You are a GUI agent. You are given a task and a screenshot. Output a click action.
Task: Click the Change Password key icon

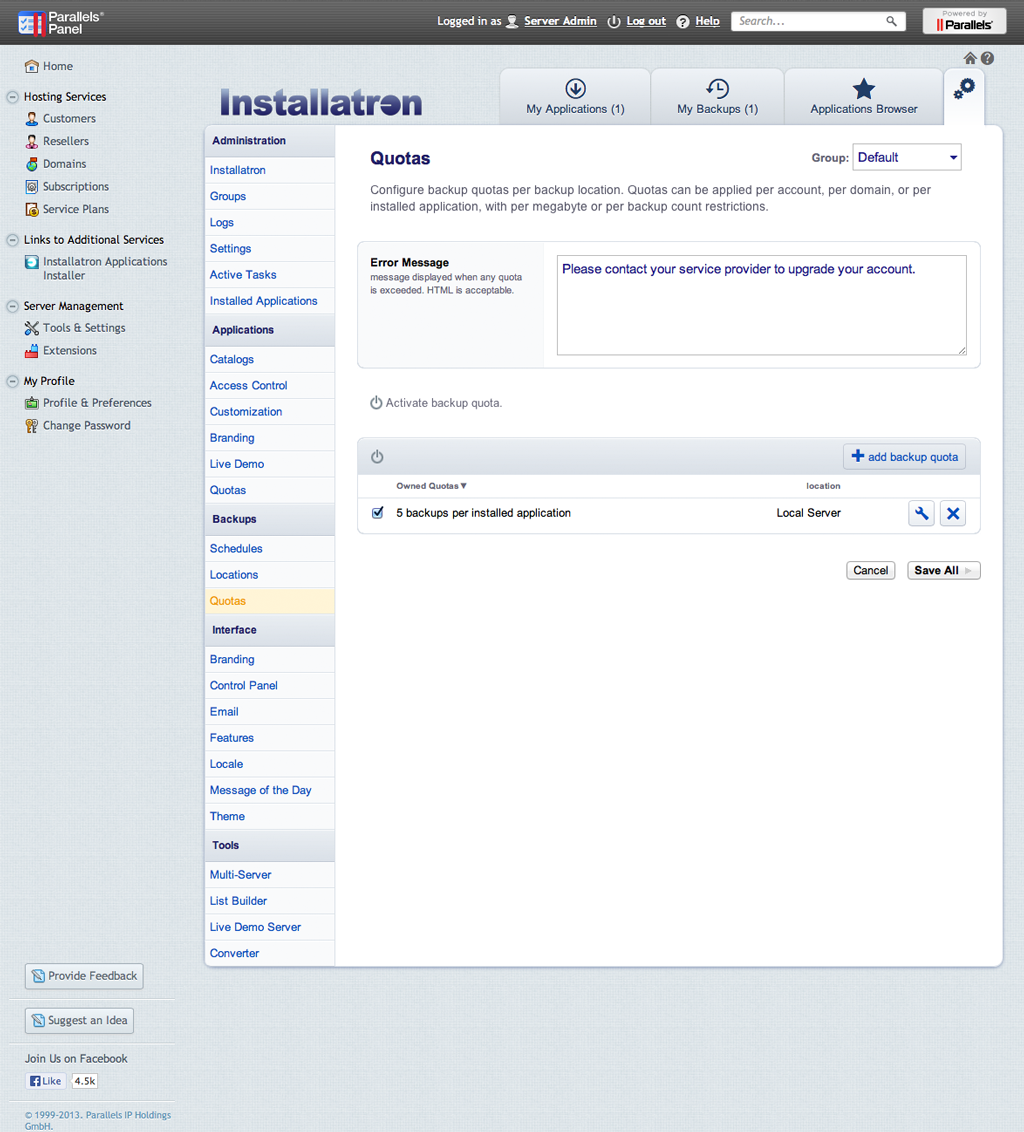point(32,426)
